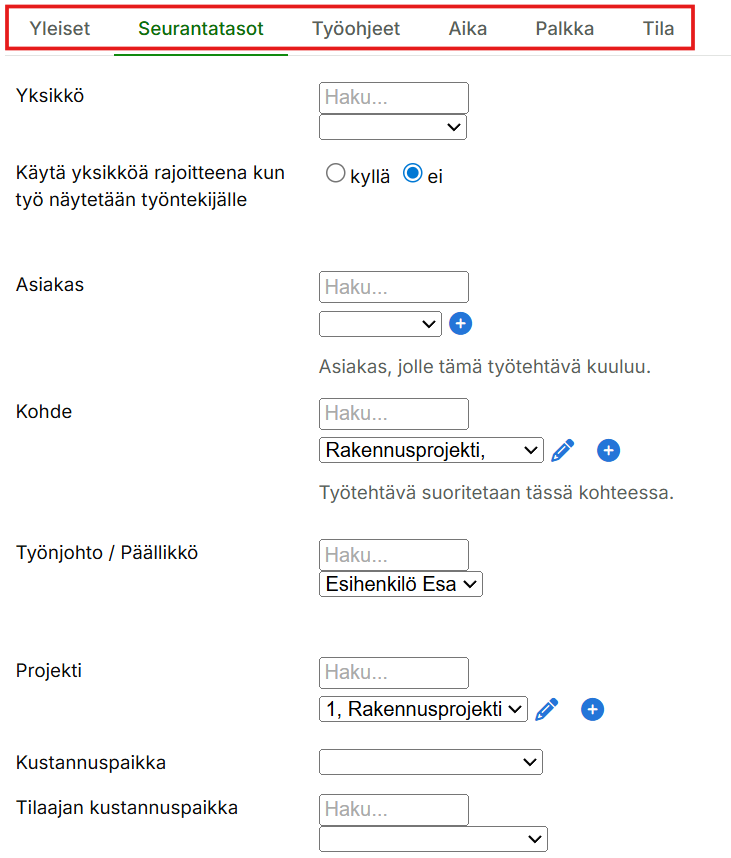The width and height of the screenshot is (731, 858).
Task: Open the Kustannuspaikka dropdown
Action: click(x=430, y=762)
